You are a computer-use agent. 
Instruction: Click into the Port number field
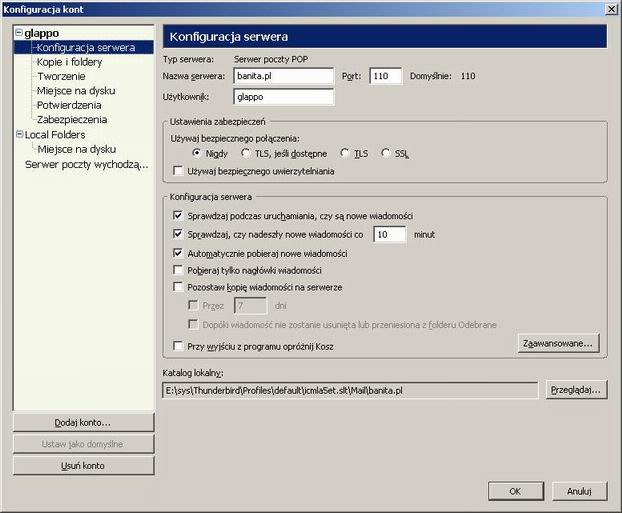(x=385, y=75)
